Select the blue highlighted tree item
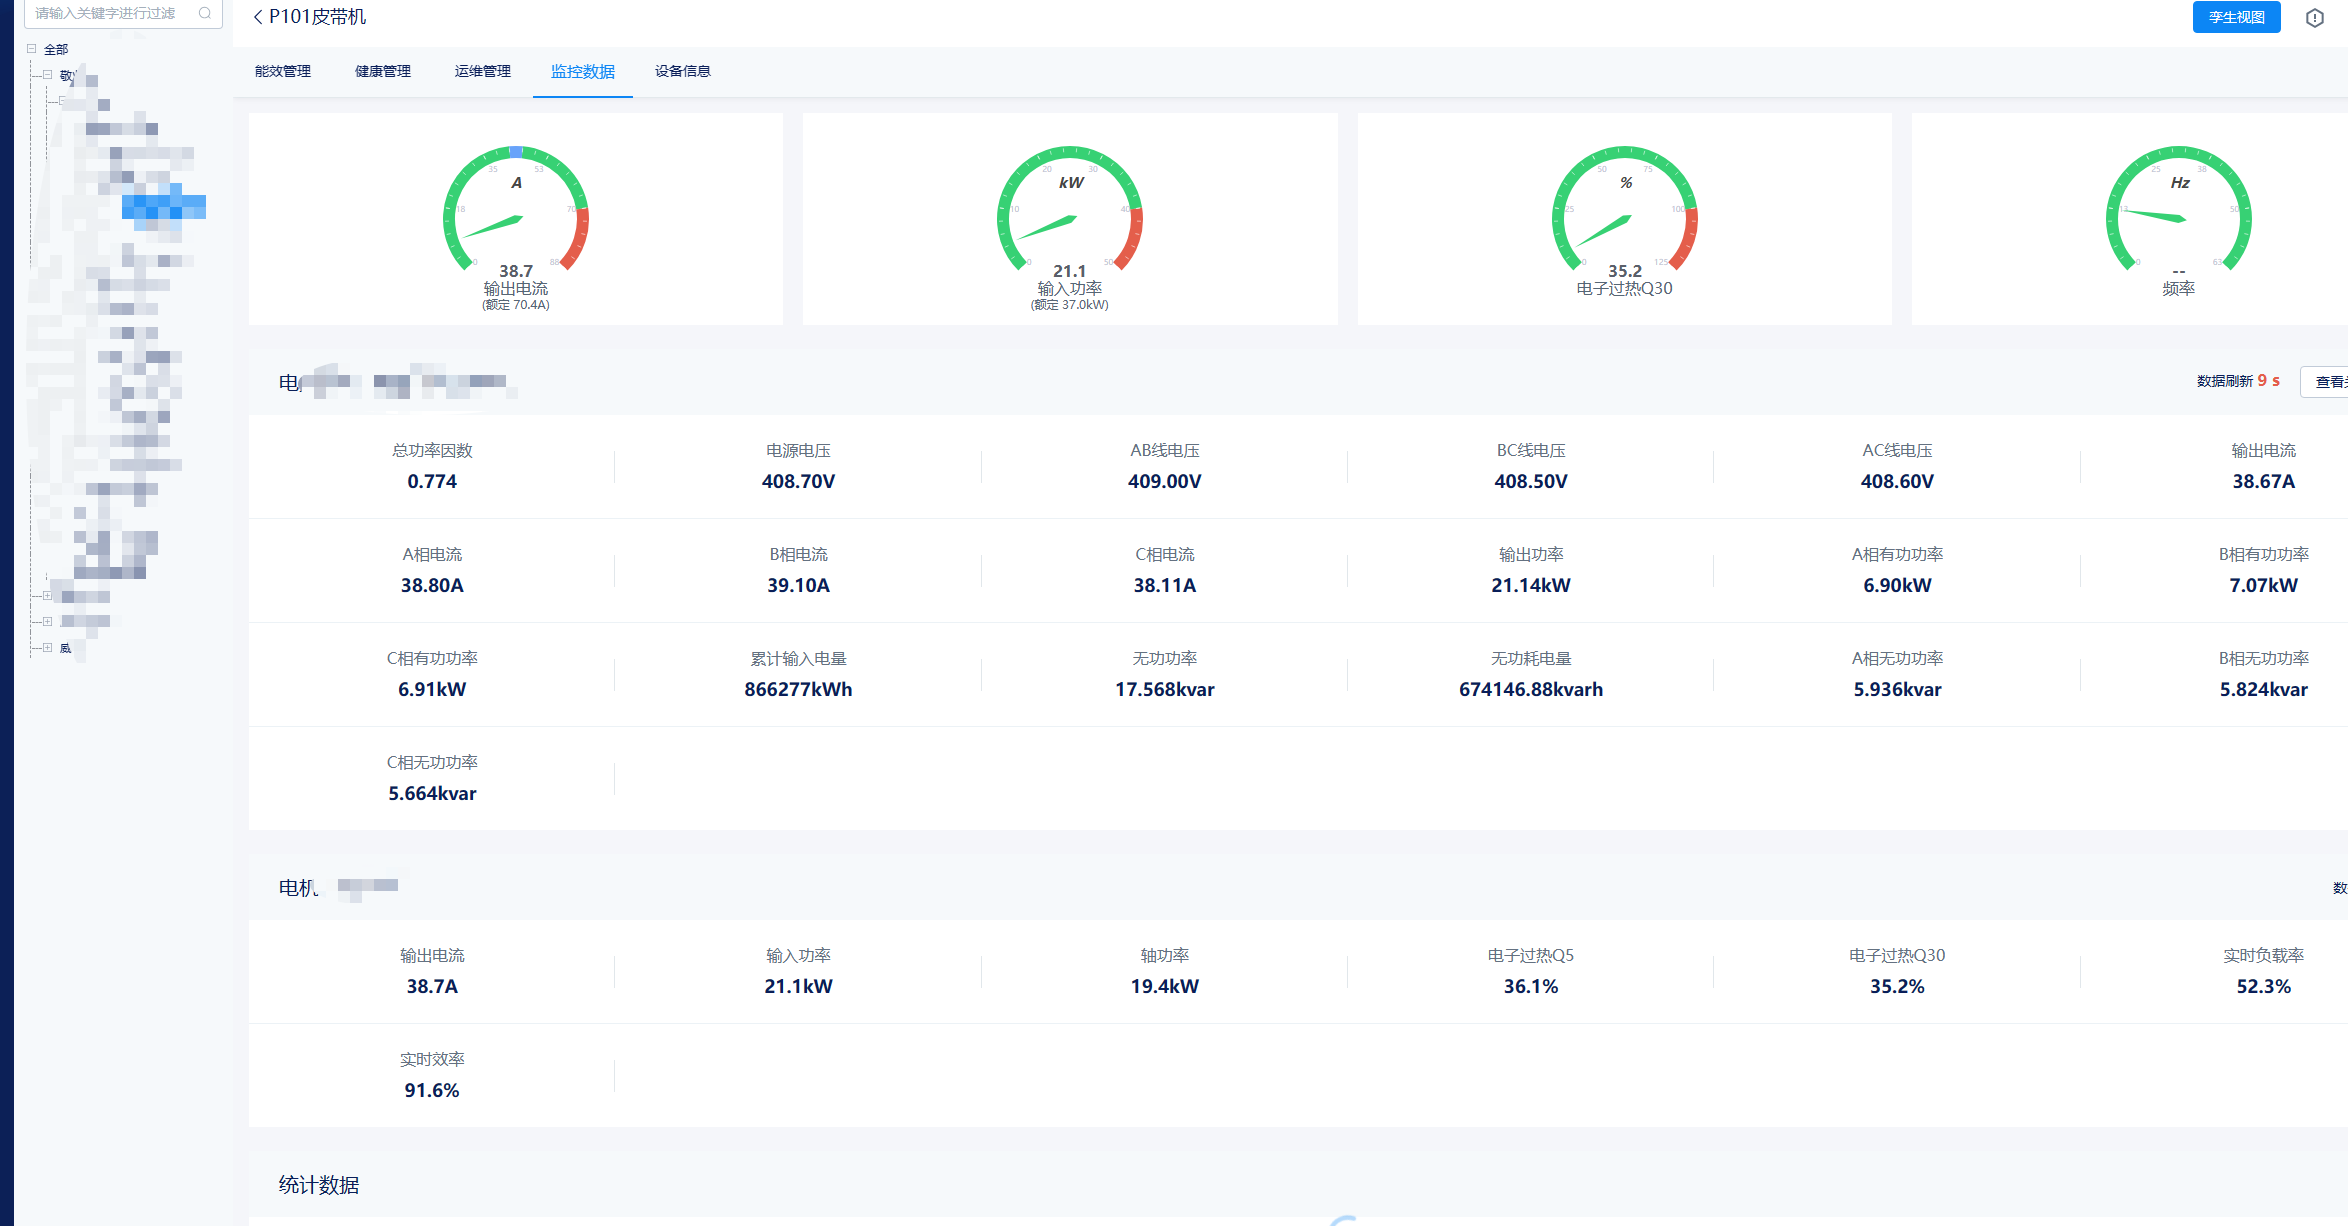The image size is (2348, 1226). point(164,207)
